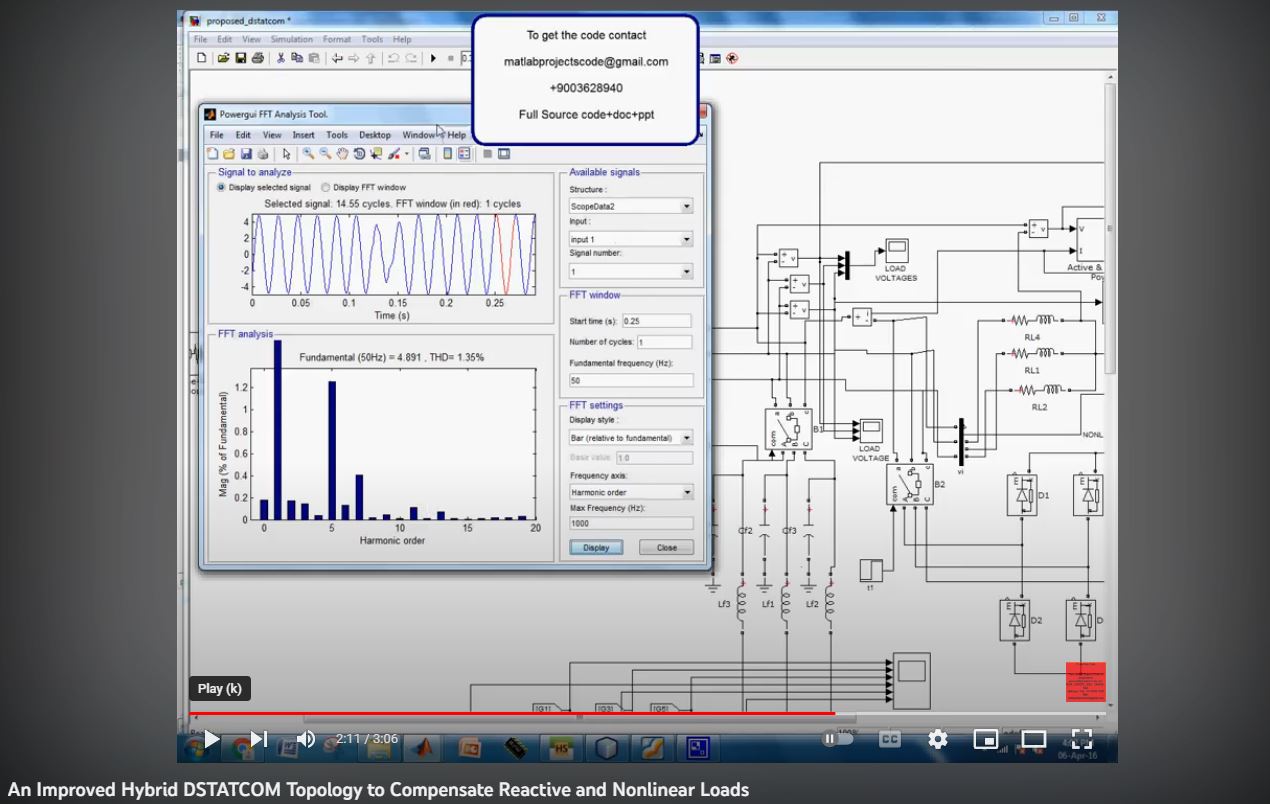Click the Save icon in FFT tool toolbar
1270x804 pixels.
244,154
